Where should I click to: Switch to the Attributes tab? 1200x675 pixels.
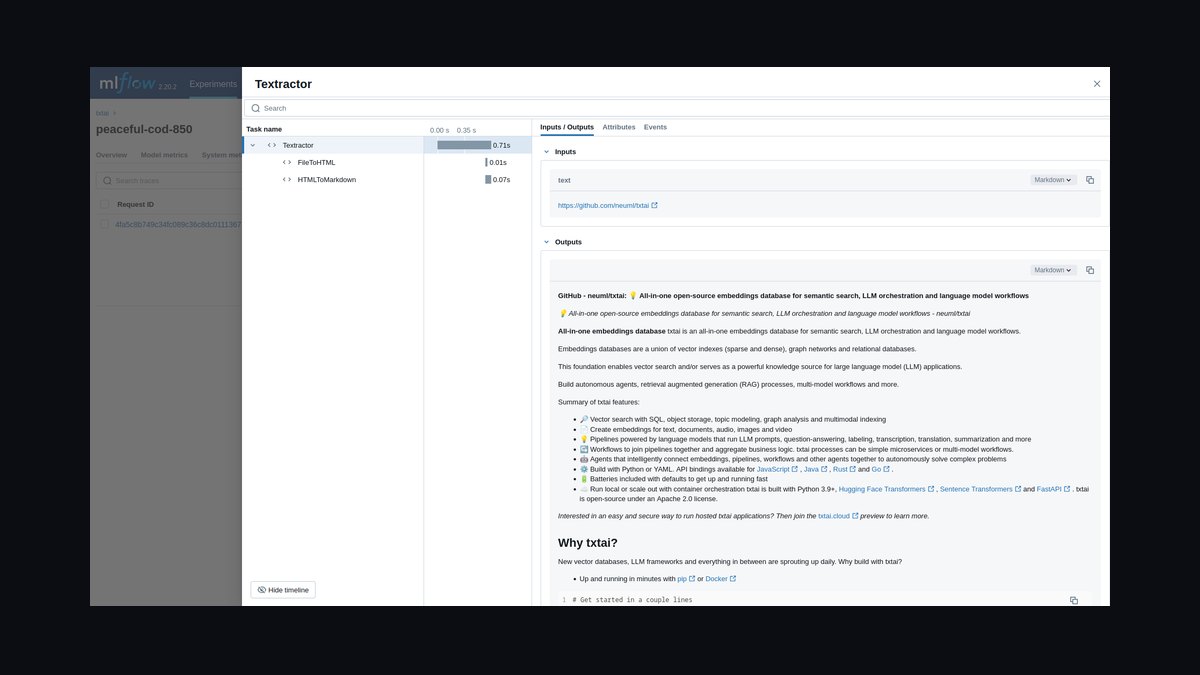tap(619, 127)
